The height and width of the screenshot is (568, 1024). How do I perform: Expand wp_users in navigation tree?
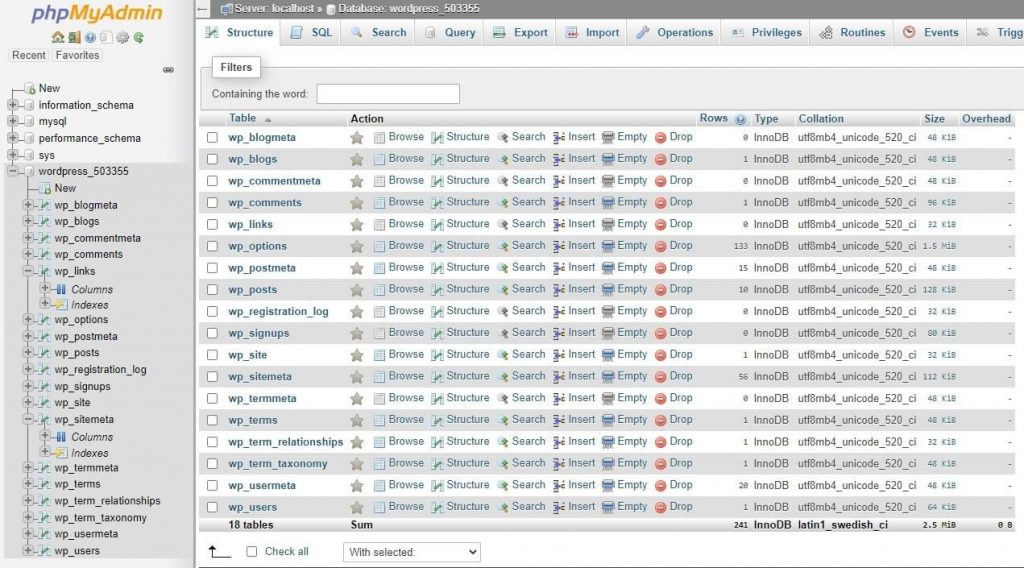pyautogui.click(x=28, y=550)
